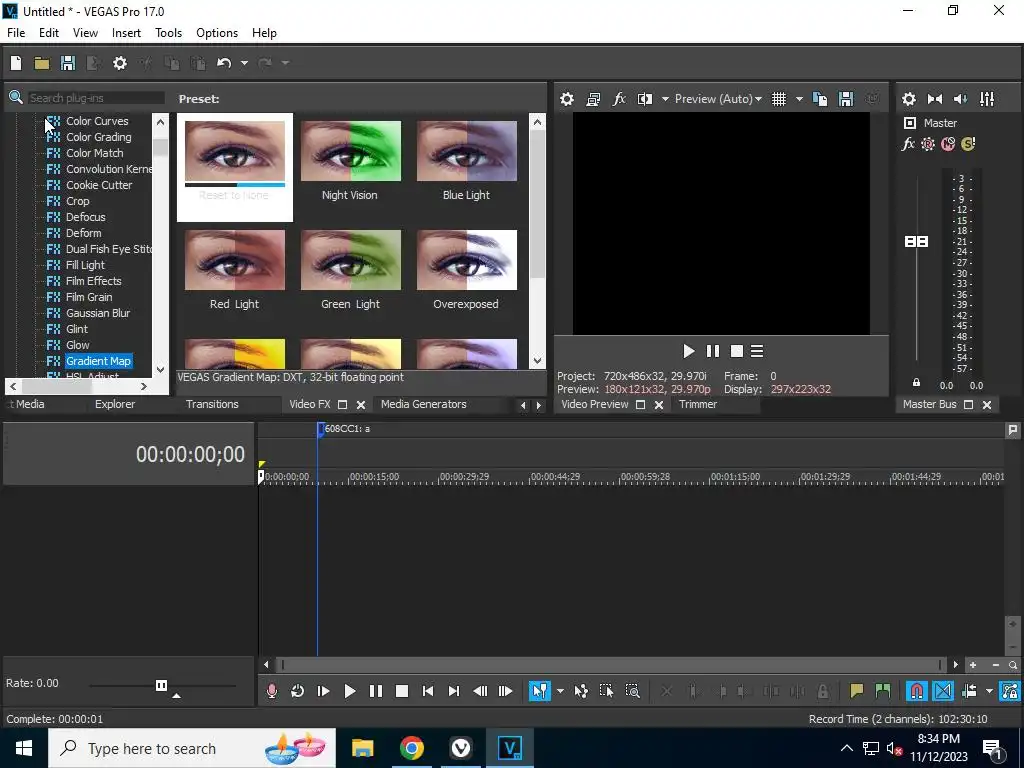Screen dimensions: 1024x768
Task: Open Chrome from Windows taskbar
Action: click(x=411, y=748)
